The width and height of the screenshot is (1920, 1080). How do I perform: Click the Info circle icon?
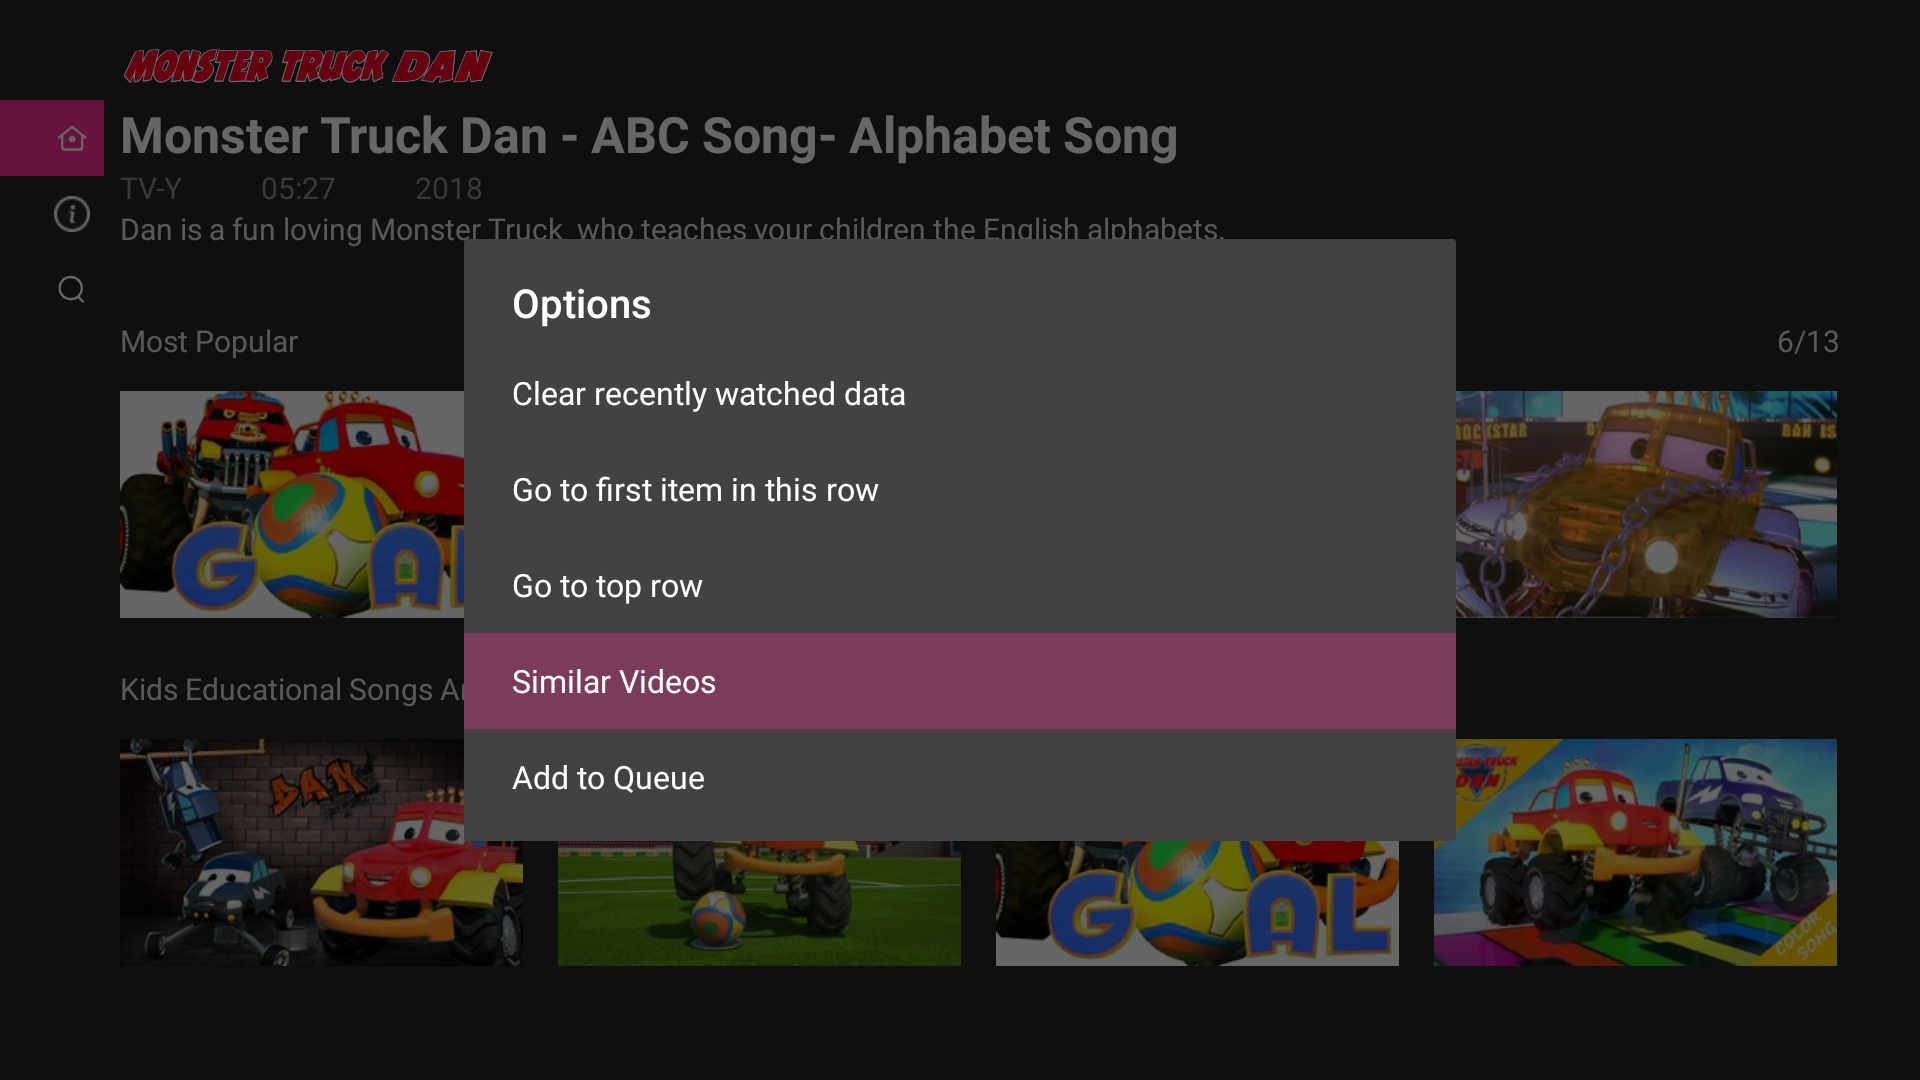(71, 214)
